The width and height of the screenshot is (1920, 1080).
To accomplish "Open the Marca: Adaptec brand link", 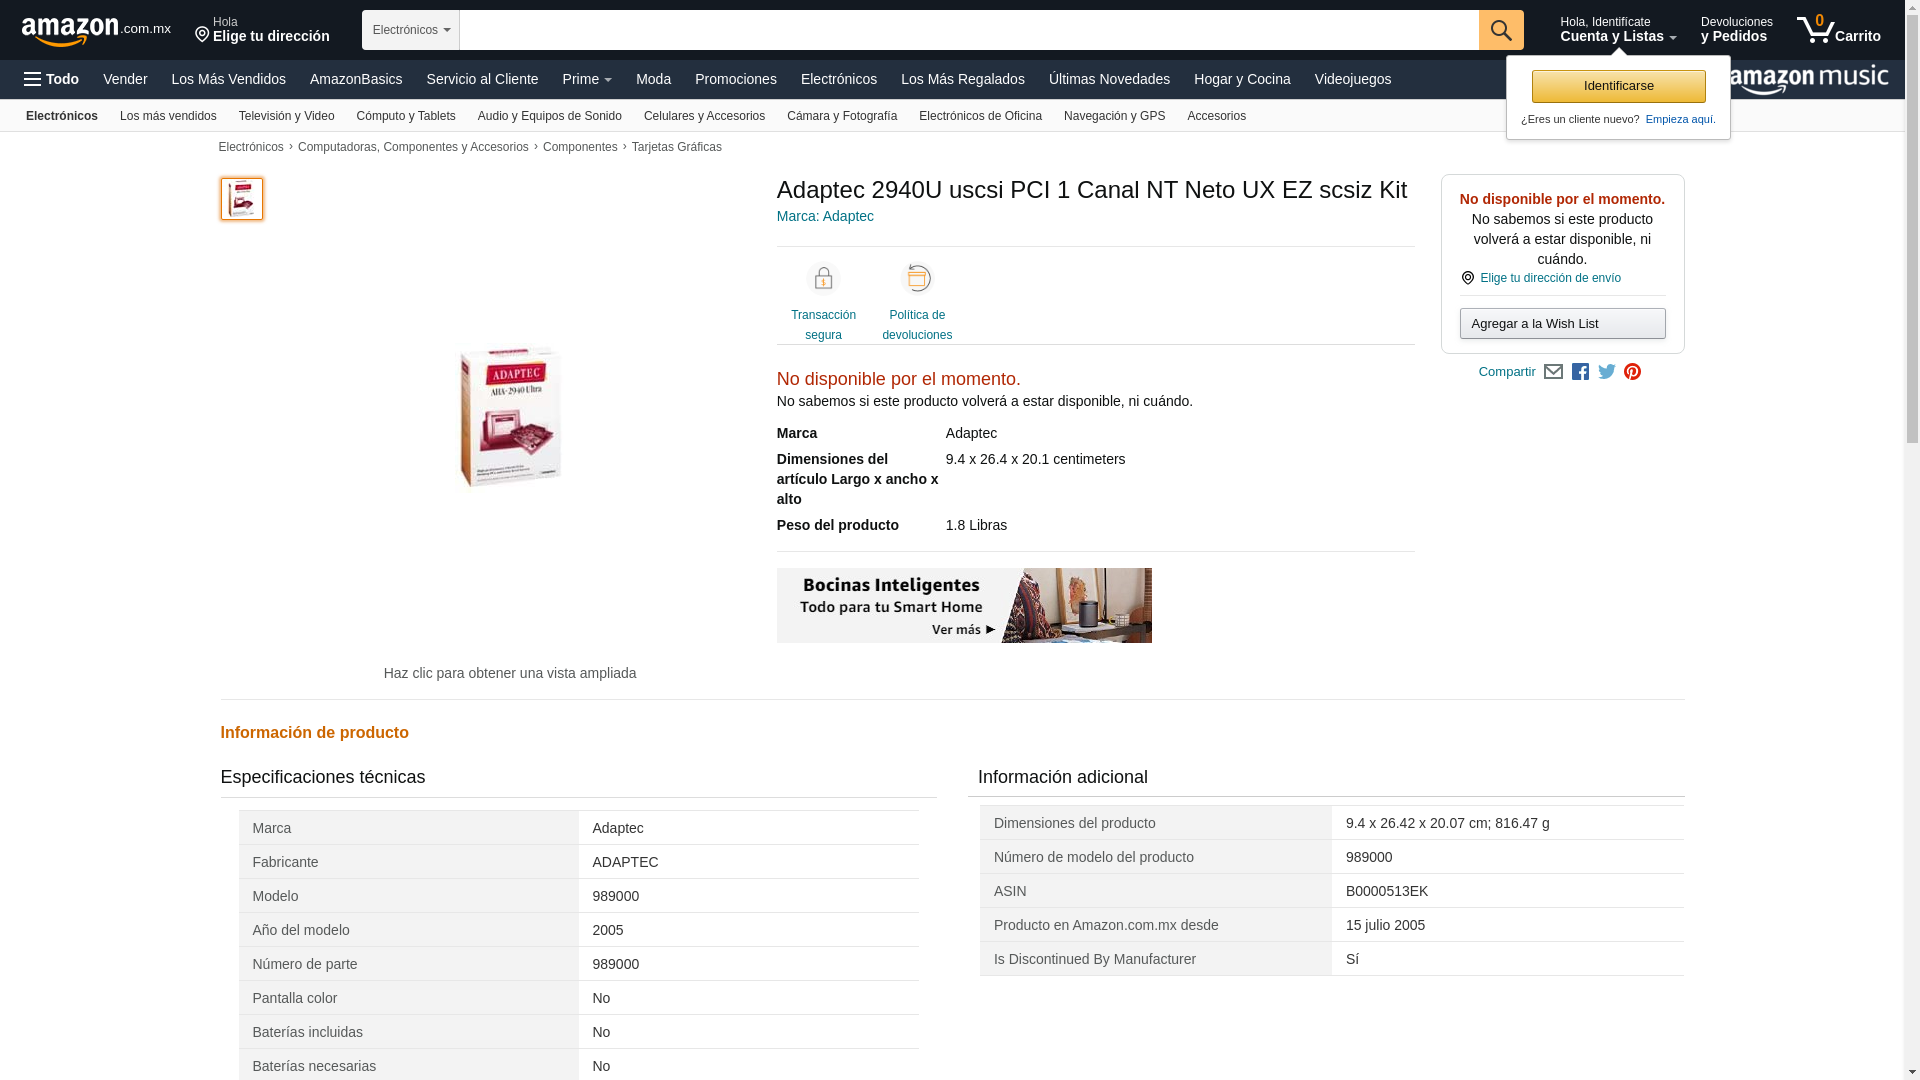I will (824, 216).
